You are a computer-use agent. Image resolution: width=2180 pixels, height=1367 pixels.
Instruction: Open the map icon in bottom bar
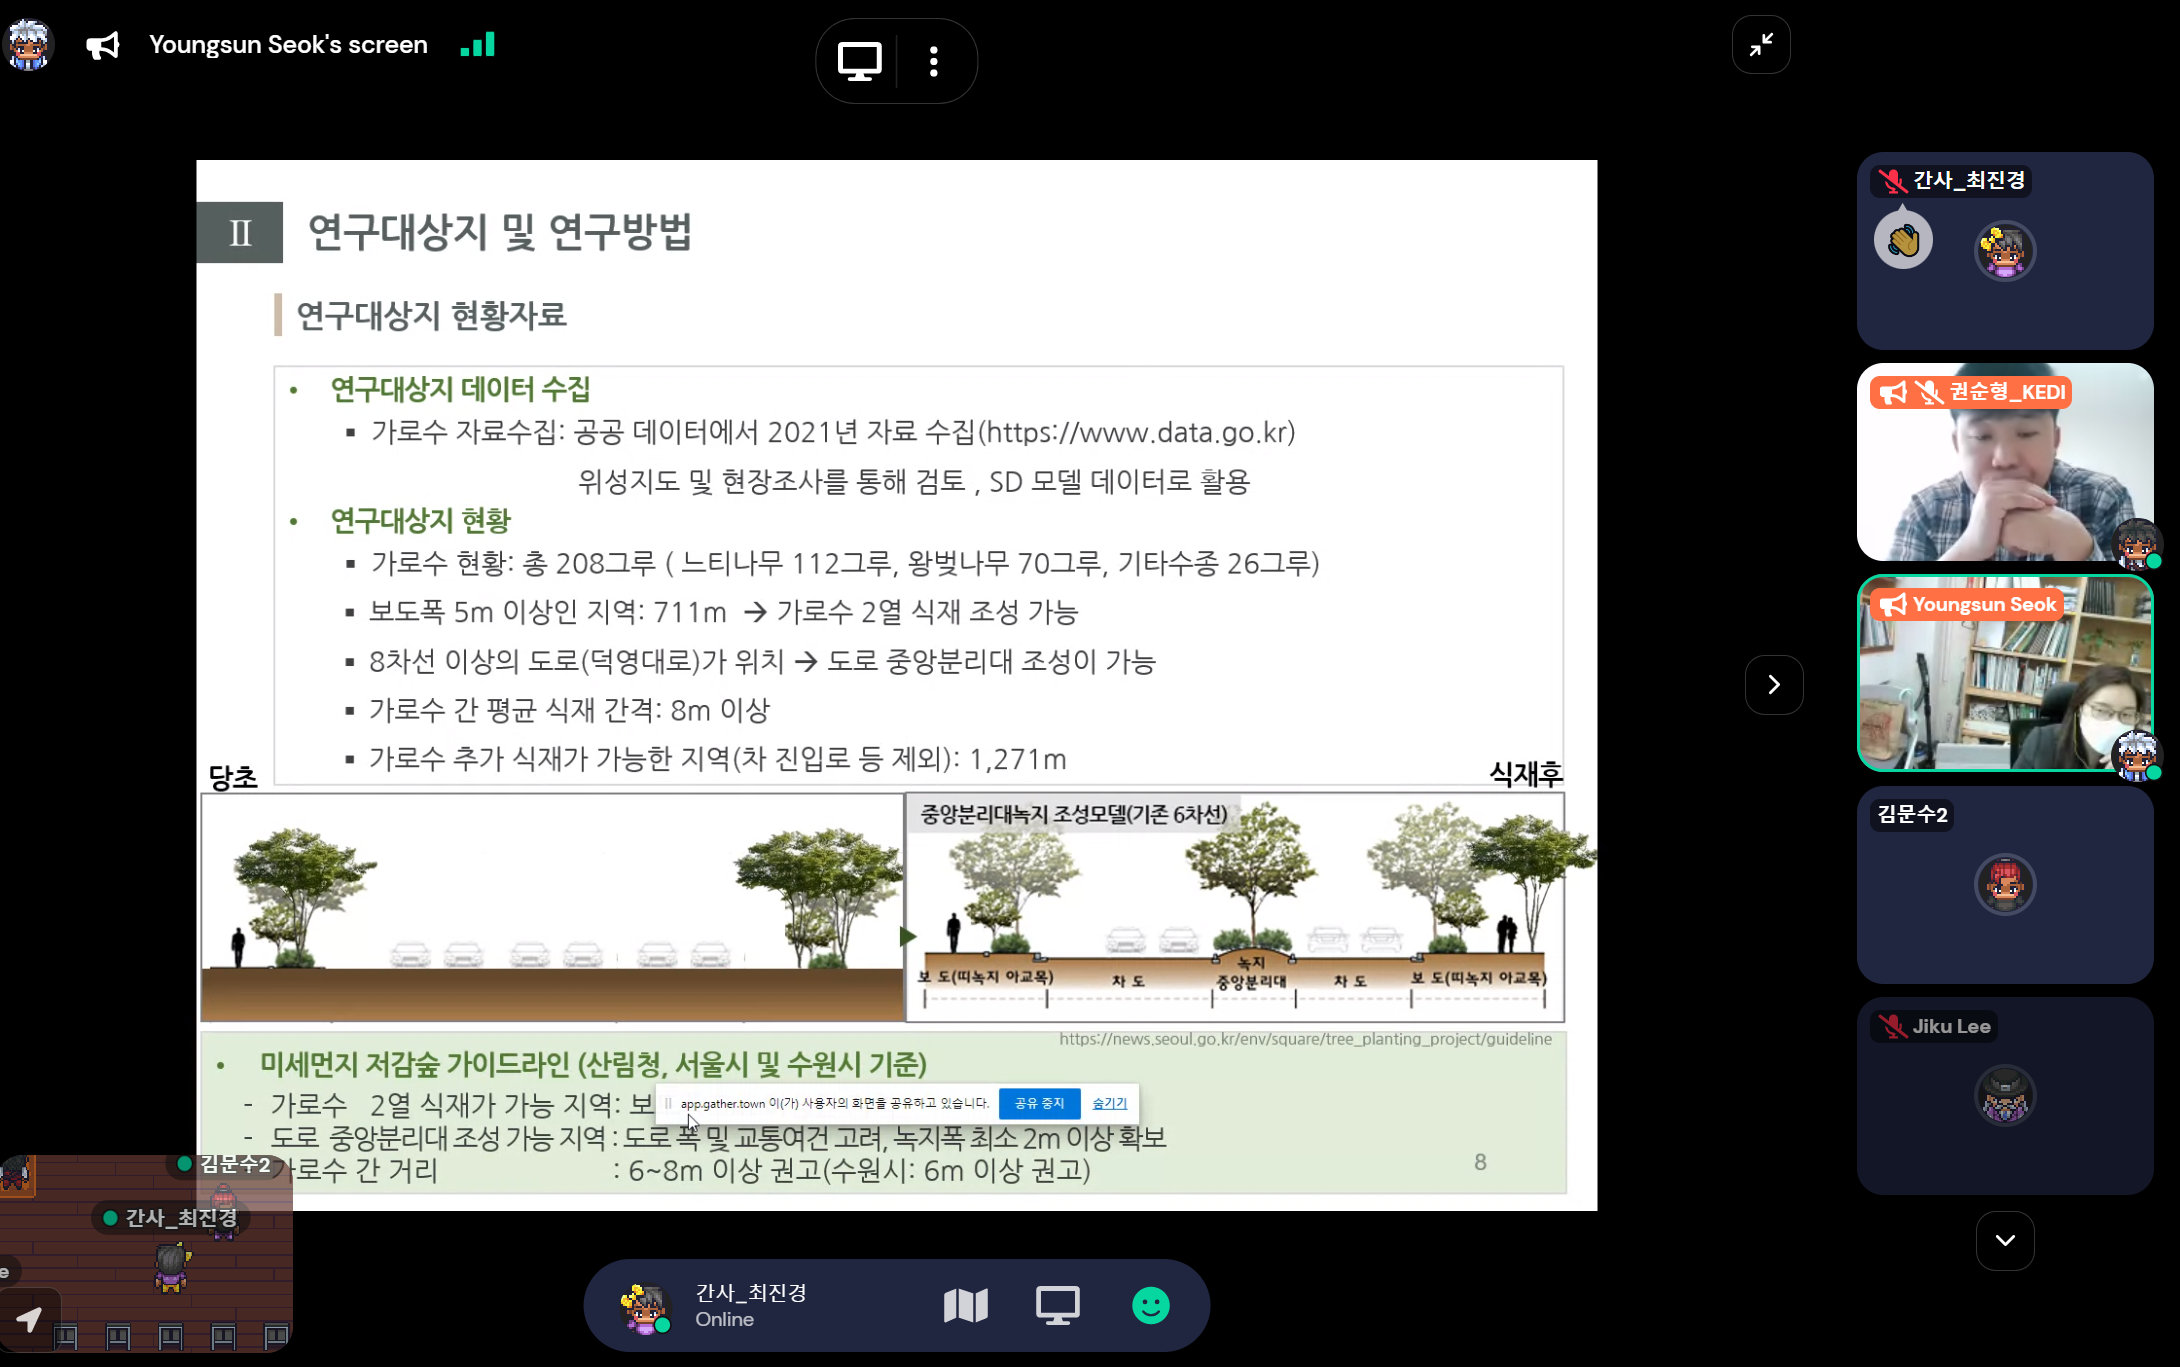click(965, 1305)
